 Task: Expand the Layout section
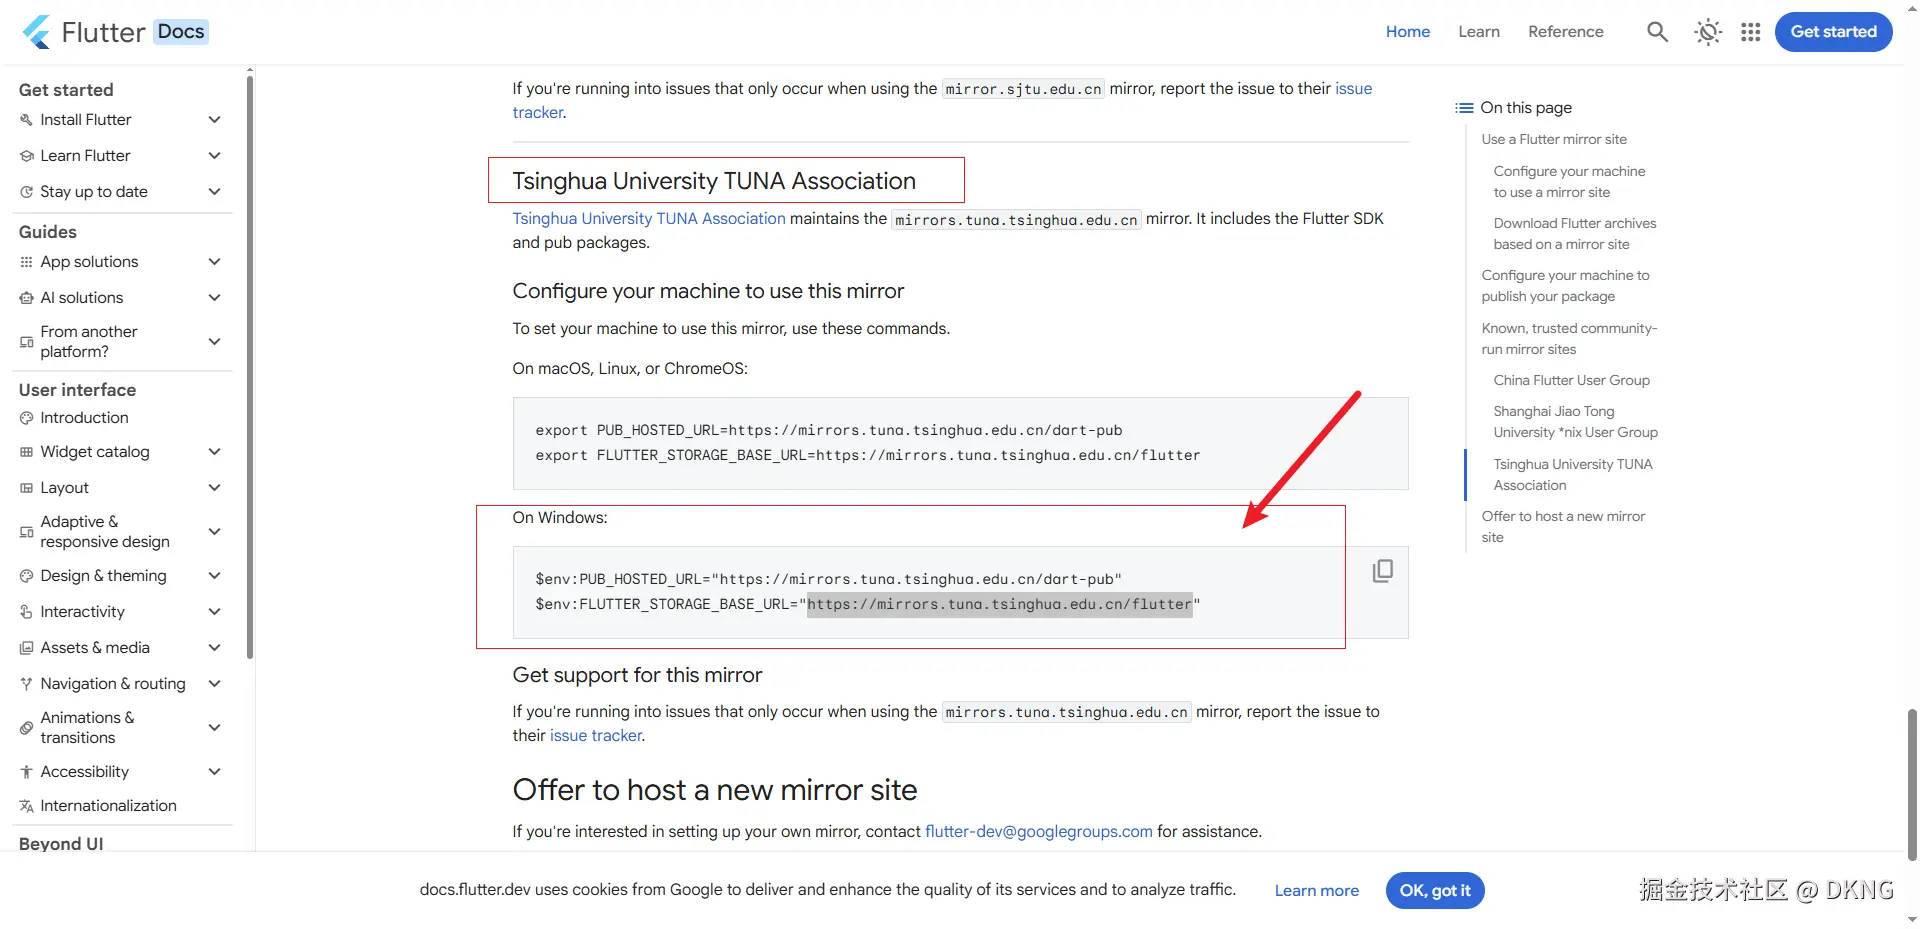214,488
